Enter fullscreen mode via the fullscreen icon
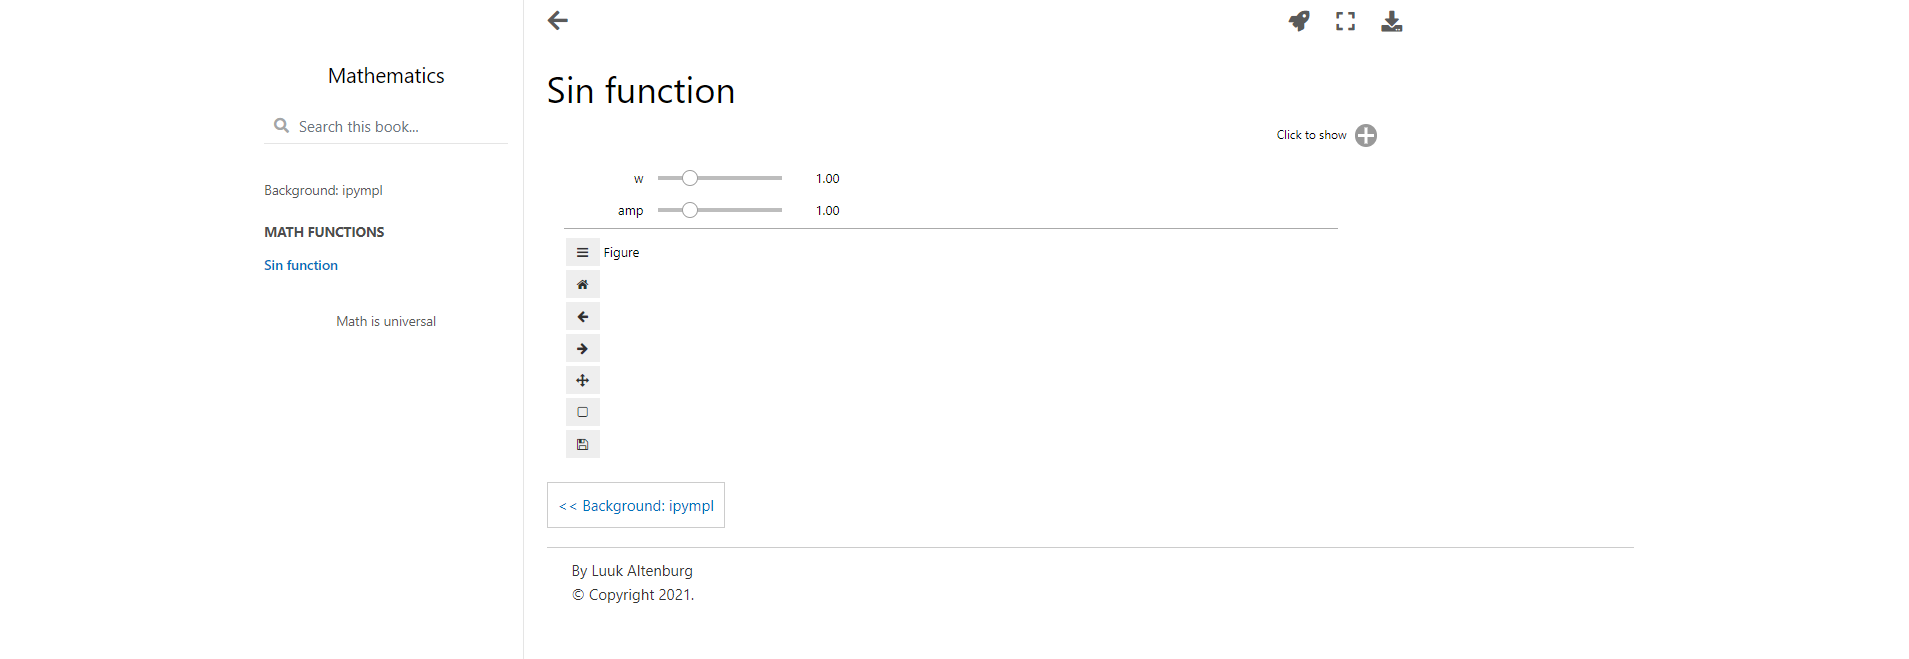The width and height of the screenshot is (1909, 659). [x=1345, y=20]
